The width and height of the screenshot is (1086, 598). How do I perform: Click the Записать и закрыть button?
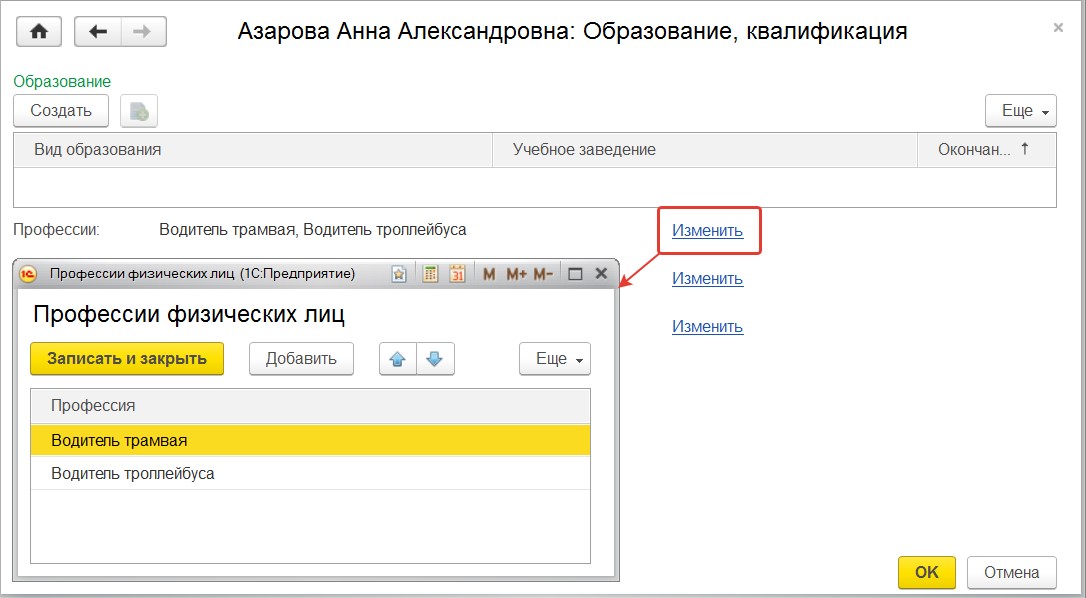[127, 359]
